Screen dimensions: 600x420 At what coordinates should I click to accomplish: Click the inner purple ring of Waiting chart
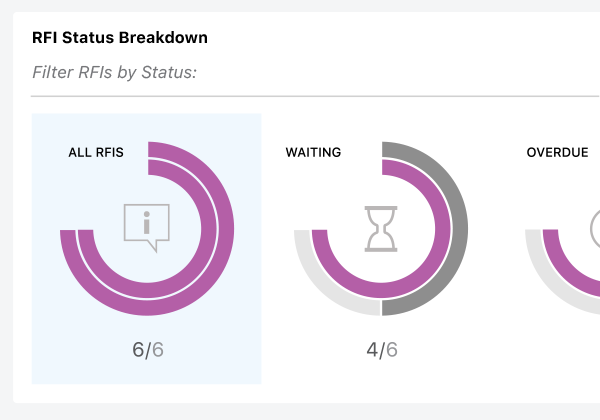point(443,230)
